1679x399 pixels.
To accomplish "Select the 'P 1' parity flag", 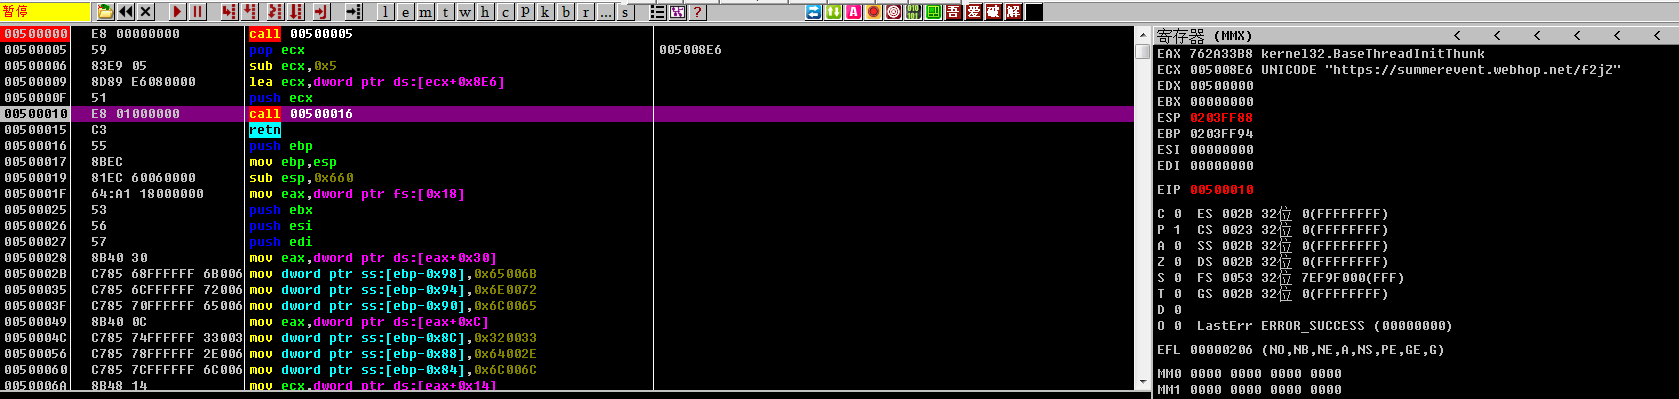I will (x=1169, y=230).
